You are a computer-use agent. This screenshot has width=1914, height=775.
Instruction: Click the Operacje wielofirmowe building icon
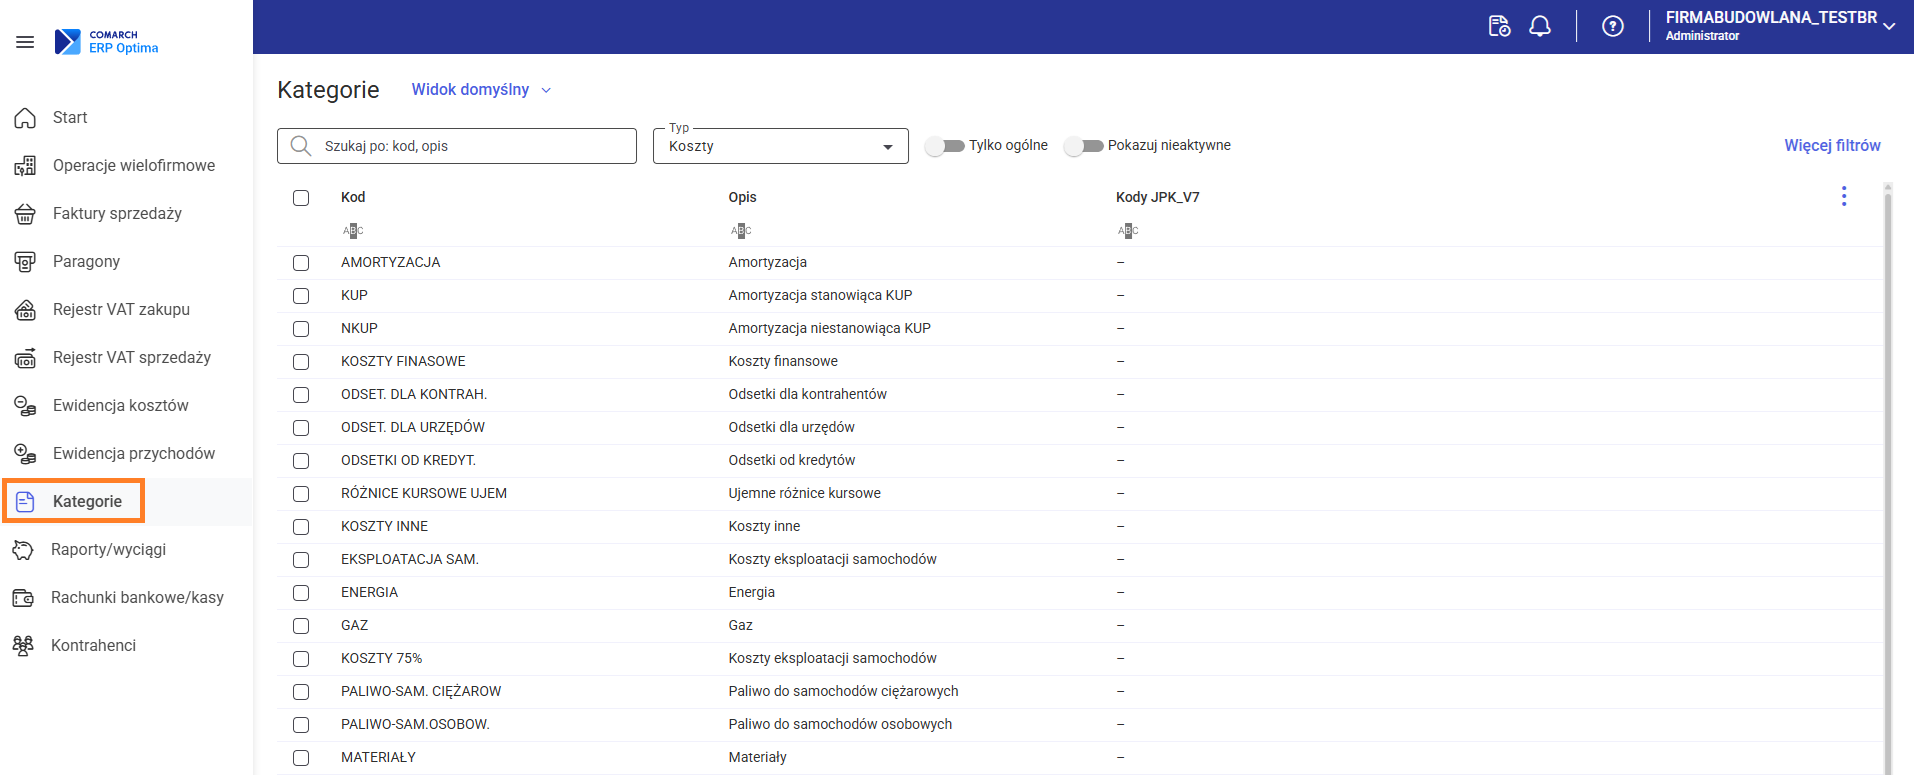point(25,166)
